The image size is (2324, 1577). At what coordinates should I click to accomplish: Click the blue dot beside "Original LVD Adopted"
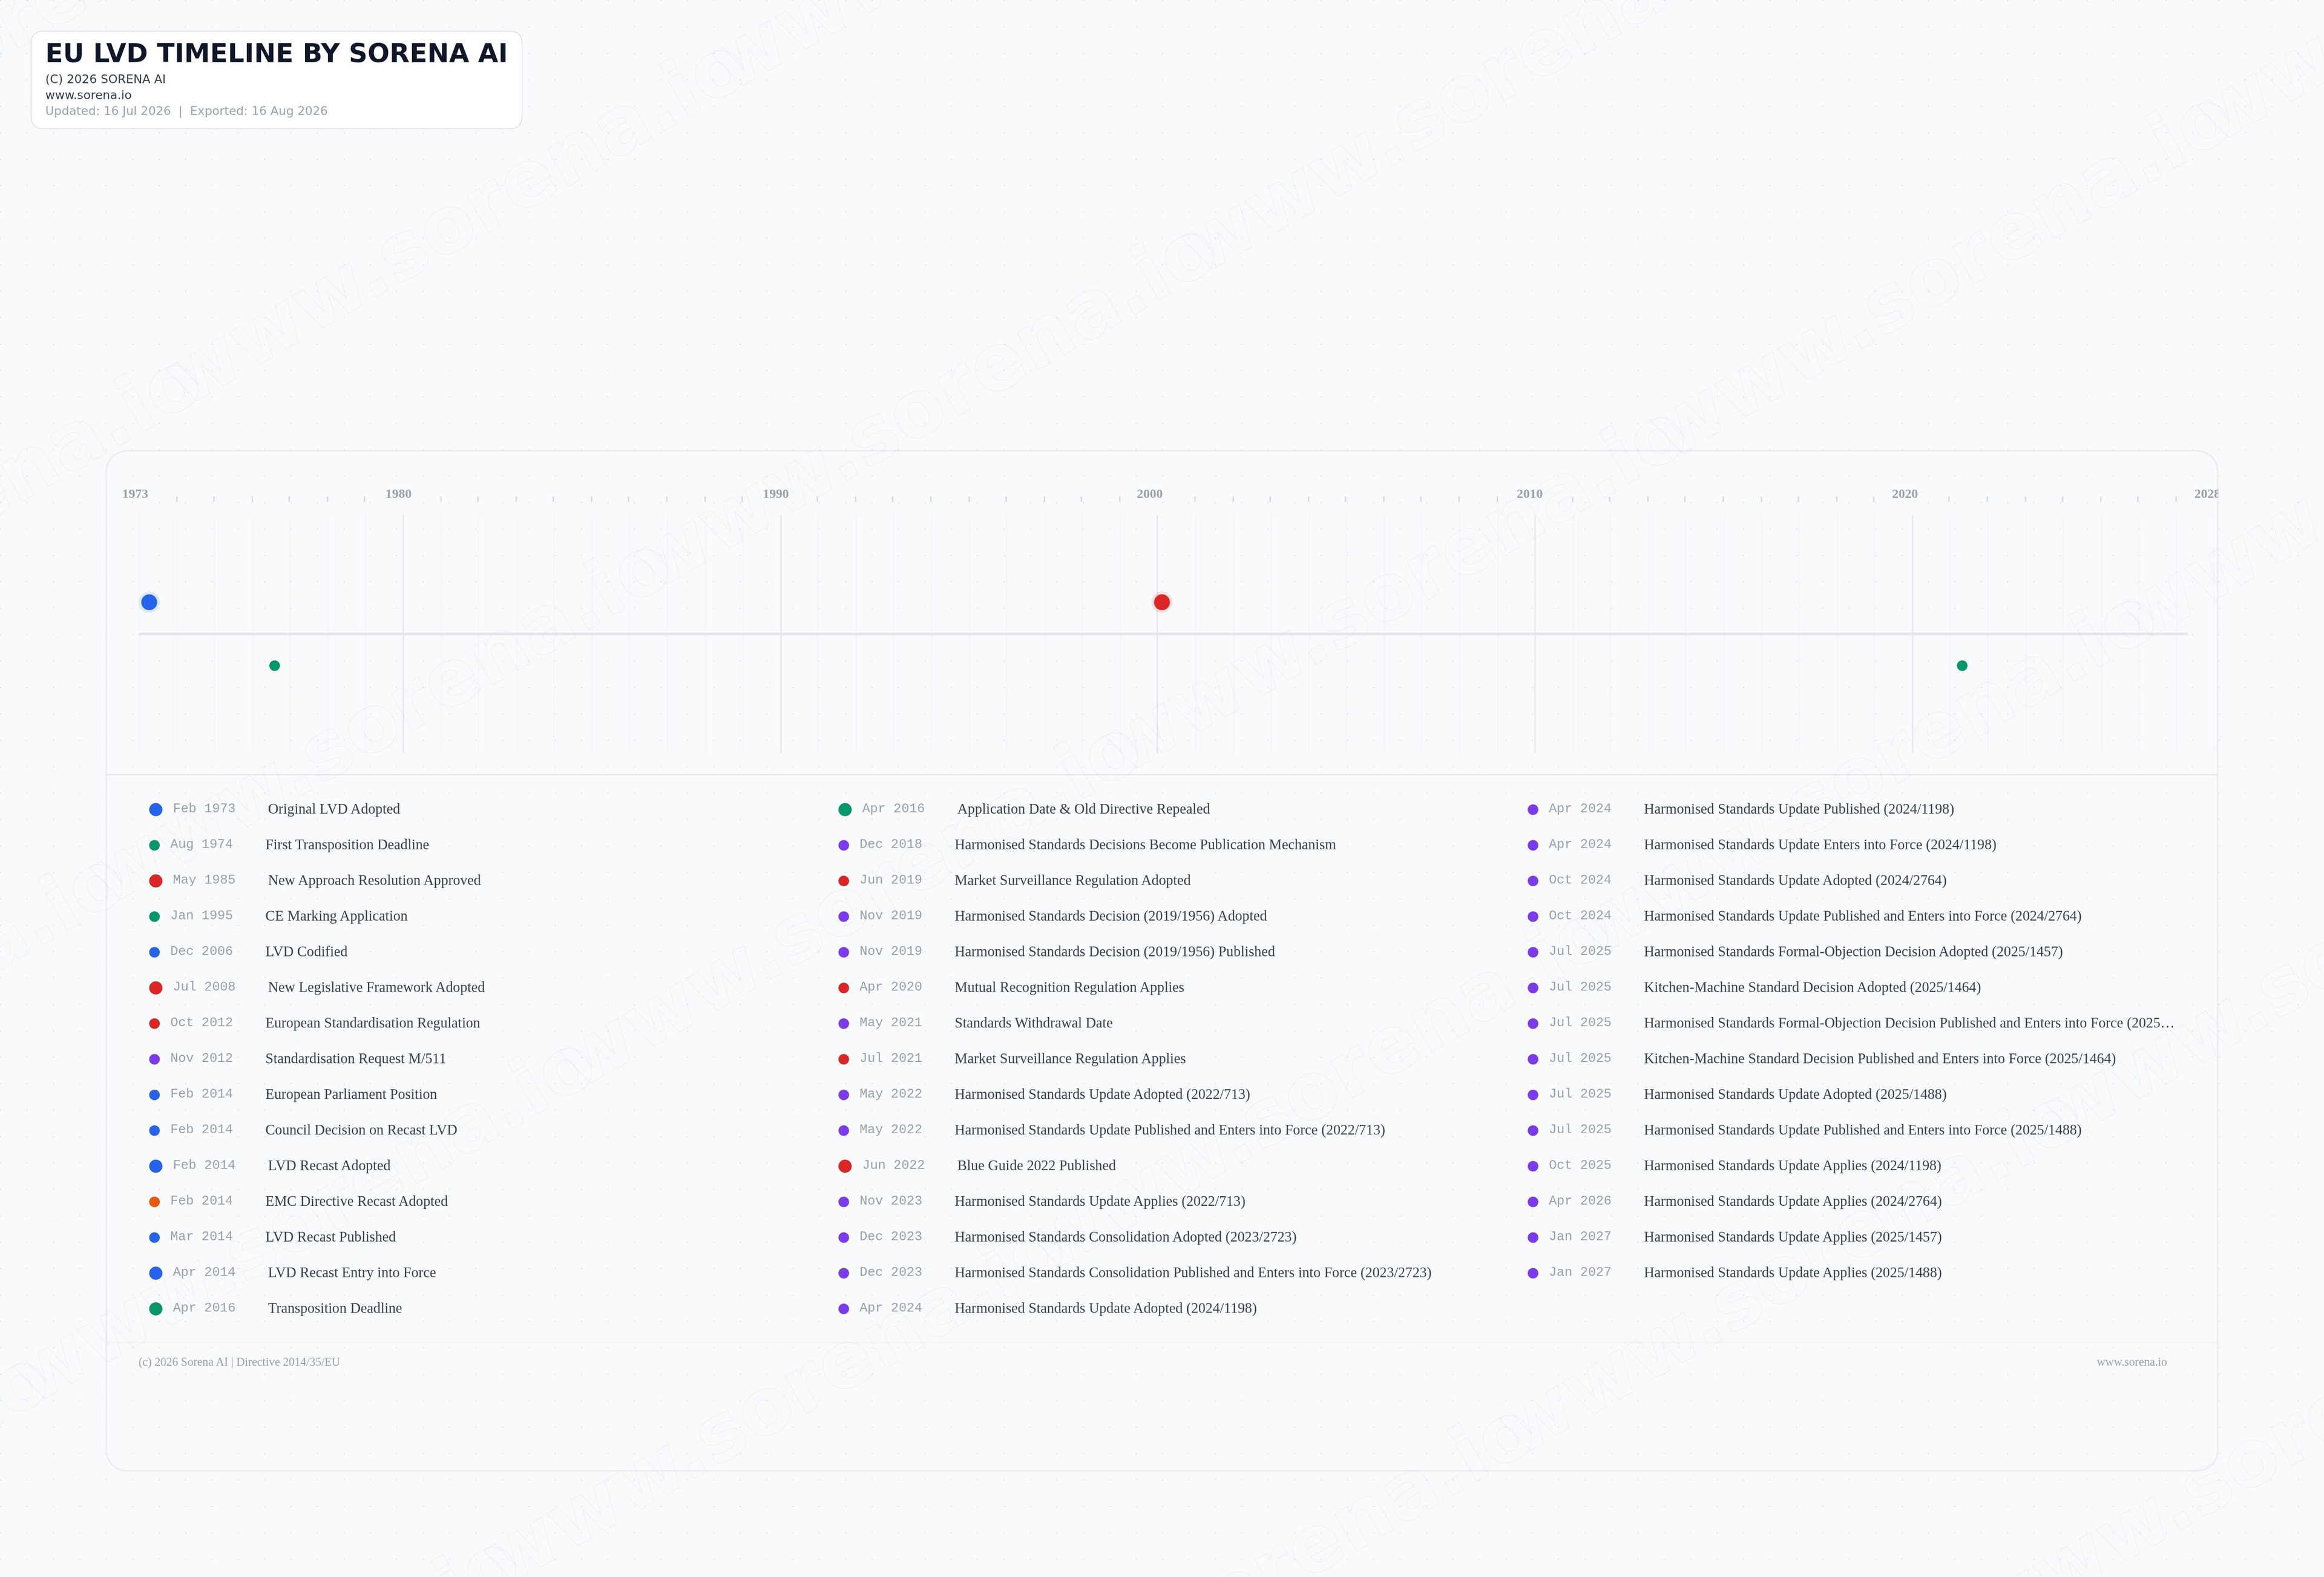click(x=156, y=810)
